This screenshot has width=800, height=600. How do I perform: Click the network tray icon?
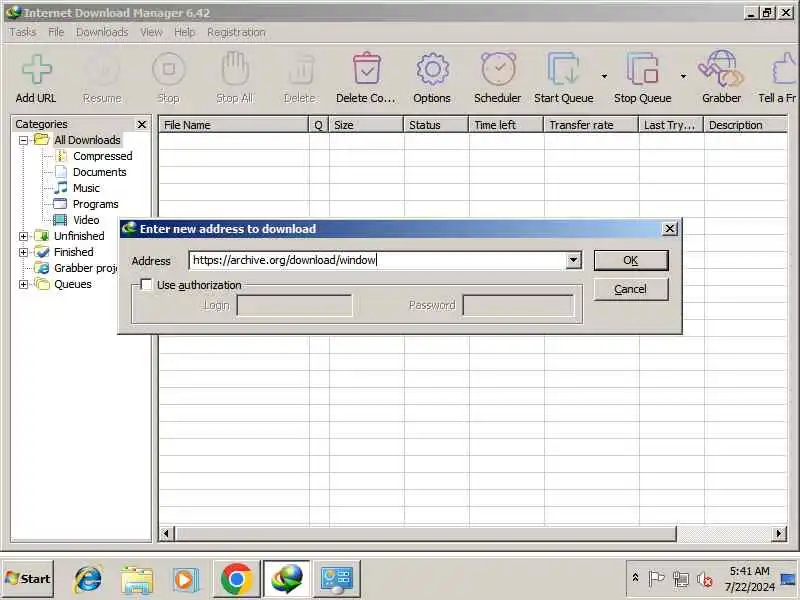pyautogui.click(x=680, y=579)
